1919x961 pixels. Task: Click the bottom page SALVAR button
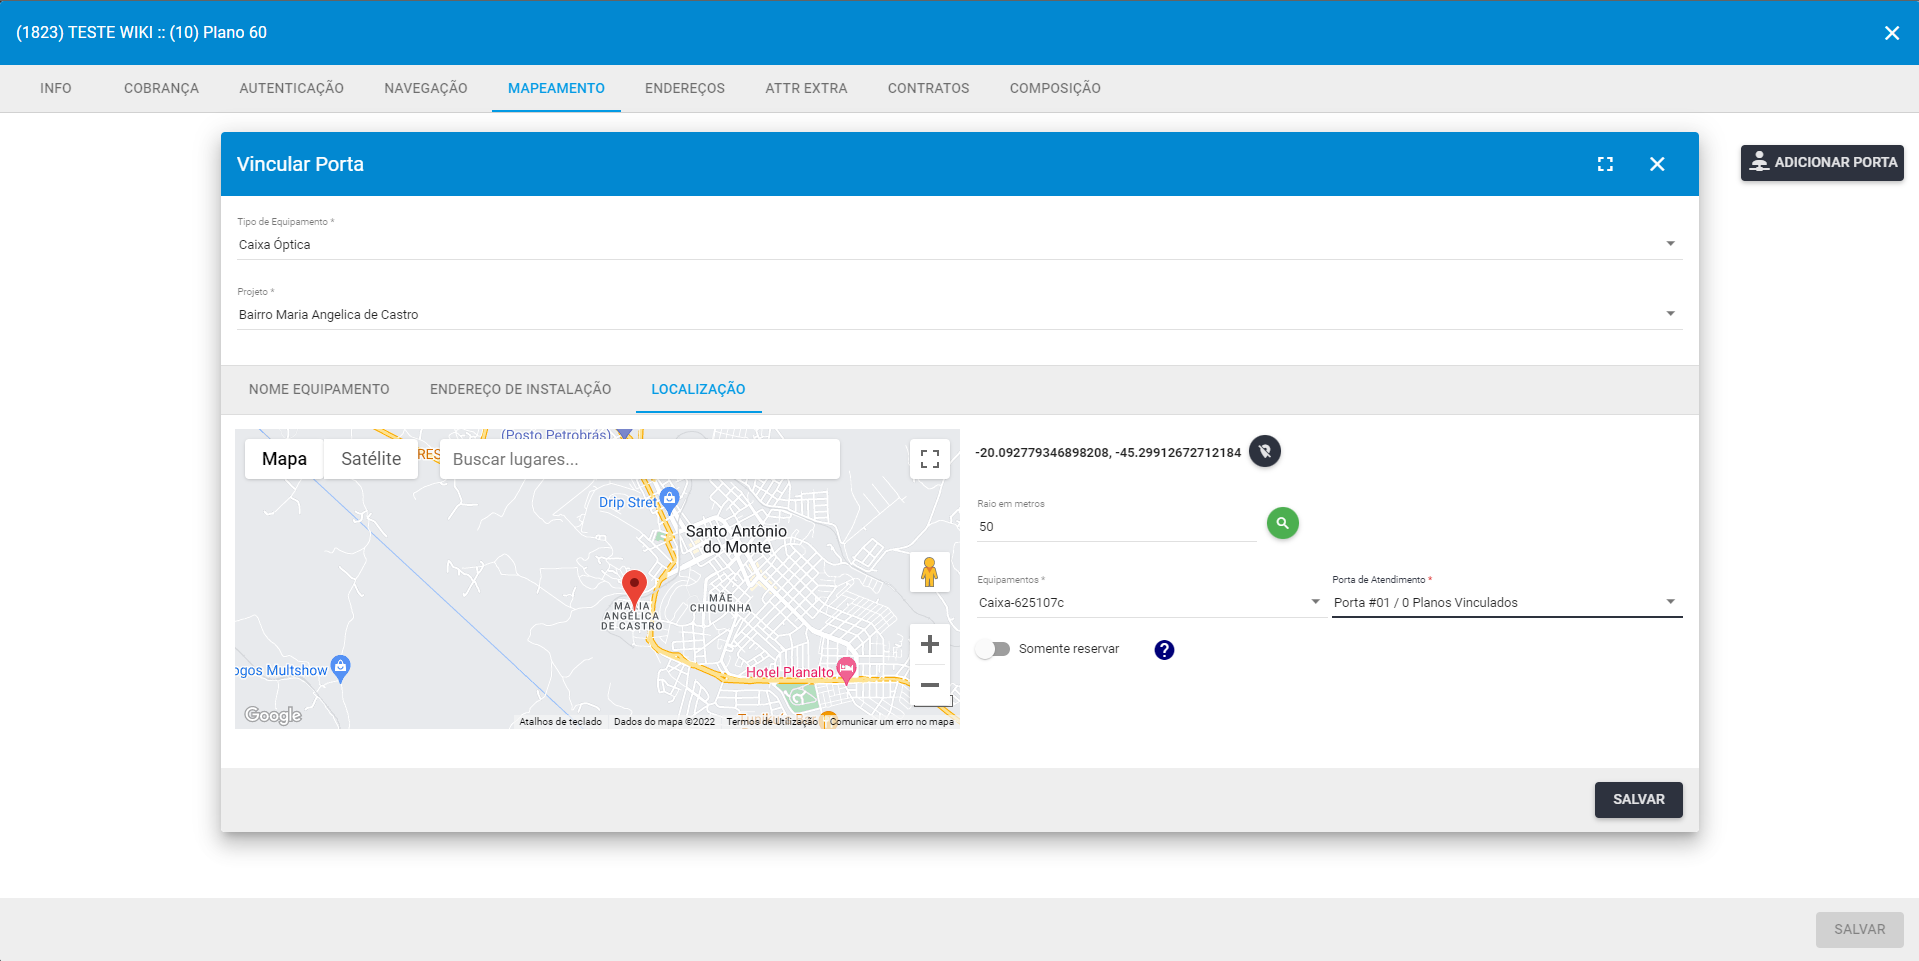[1860, 930]
